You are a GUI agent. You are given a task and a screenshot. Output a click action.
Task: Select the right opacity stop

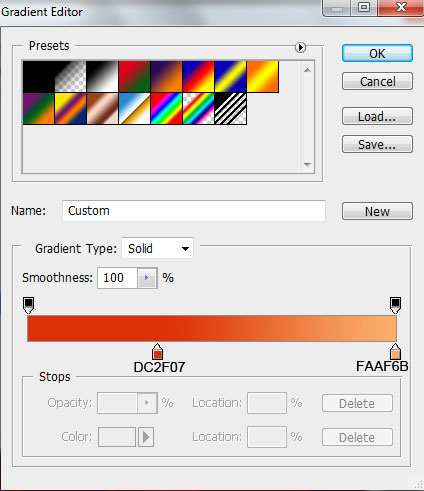(x=395, y=305)
